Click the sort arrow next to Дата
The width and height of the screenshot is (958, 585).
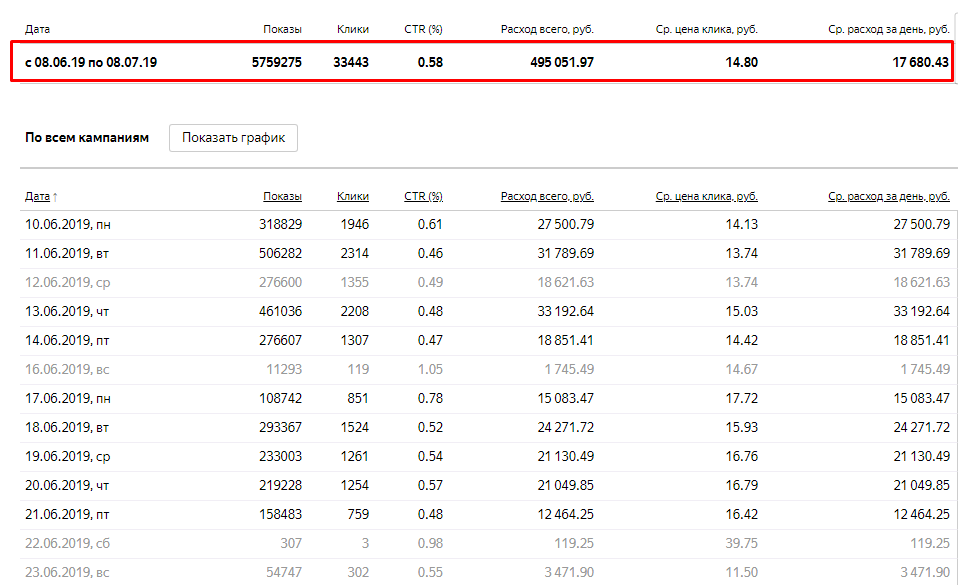click(x=55, y=197)
